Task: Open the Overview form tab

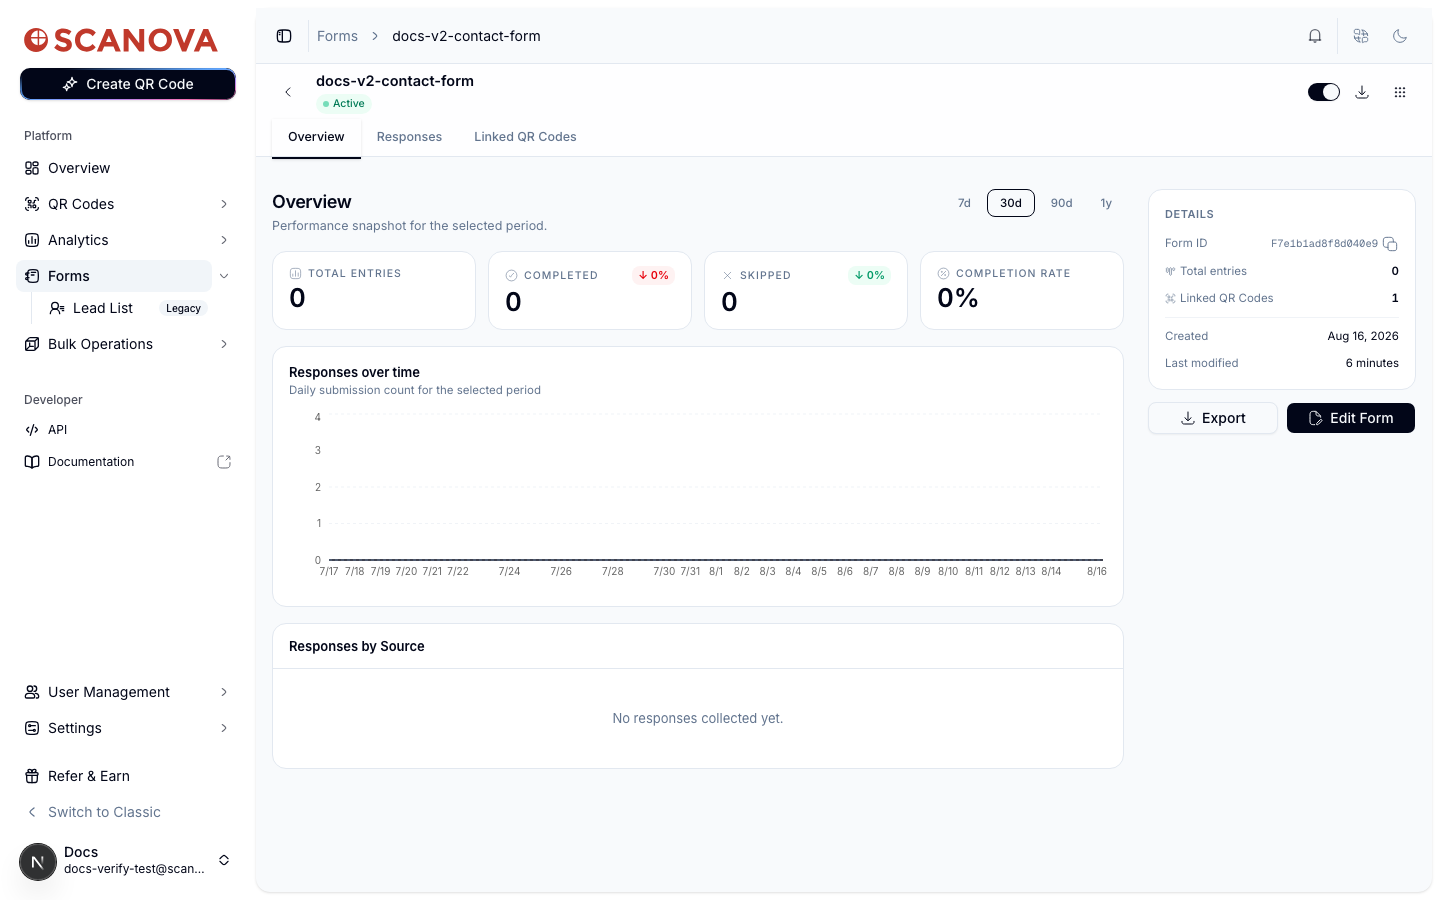Action: 316,137
